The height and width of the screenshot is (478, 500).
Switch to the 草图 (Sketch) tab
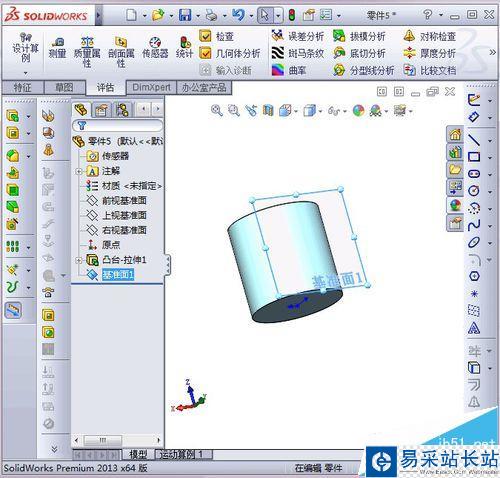pyautogui.click(x=64, y=88)
